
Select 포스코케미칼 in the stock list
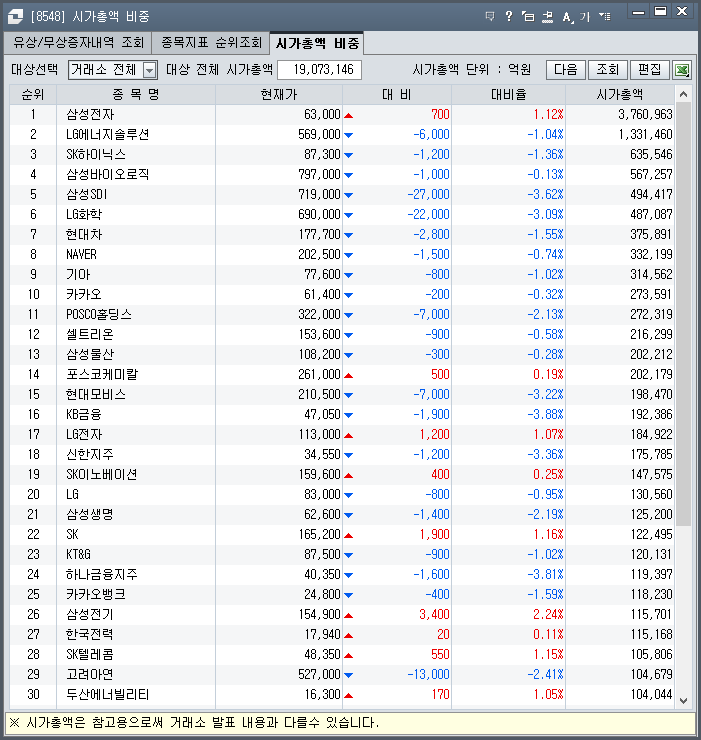point(102,375)
